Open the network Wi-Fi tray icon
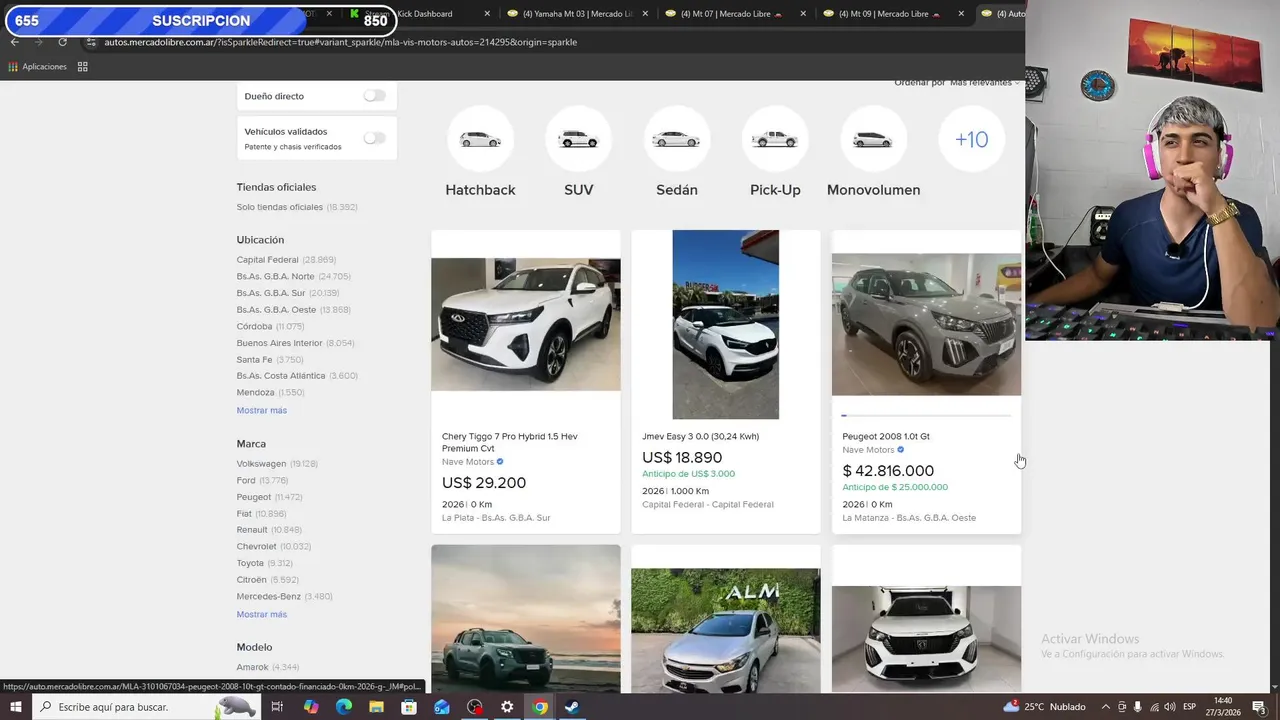Viewport: 1280px width, 720px height. click(x=1154, y=707)
